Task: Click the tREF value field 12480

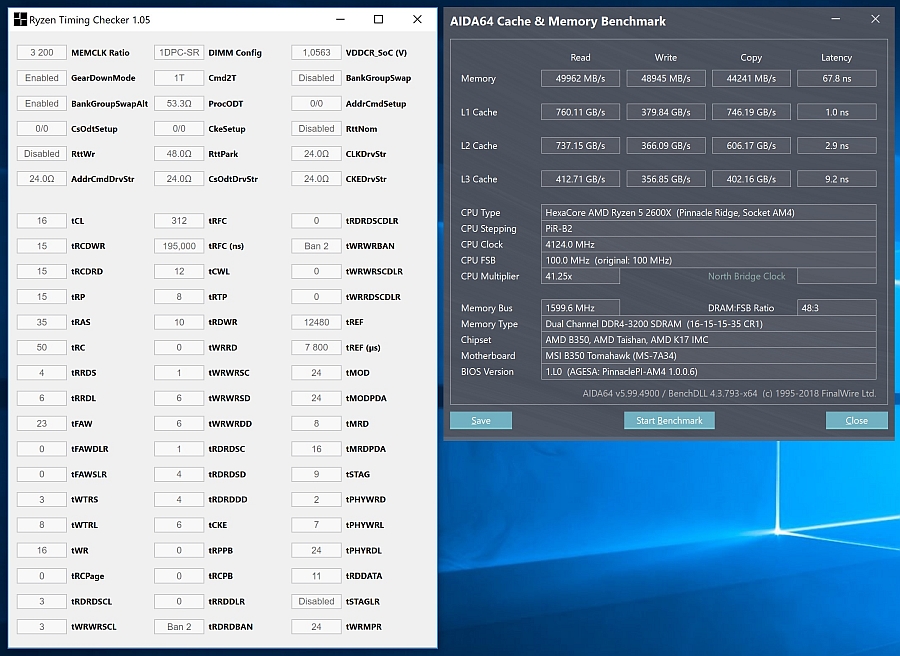Action: 316,322
